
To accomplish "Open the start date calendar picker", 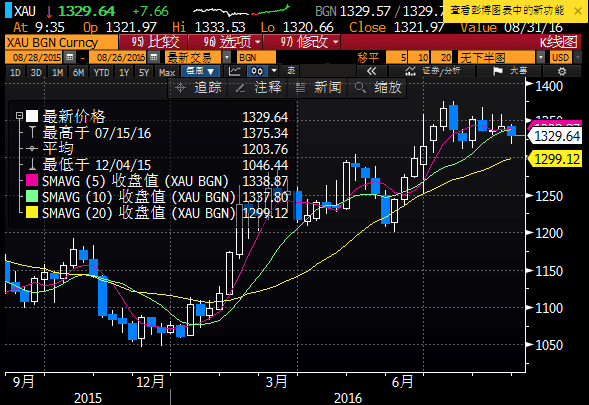I will [69, 57].
